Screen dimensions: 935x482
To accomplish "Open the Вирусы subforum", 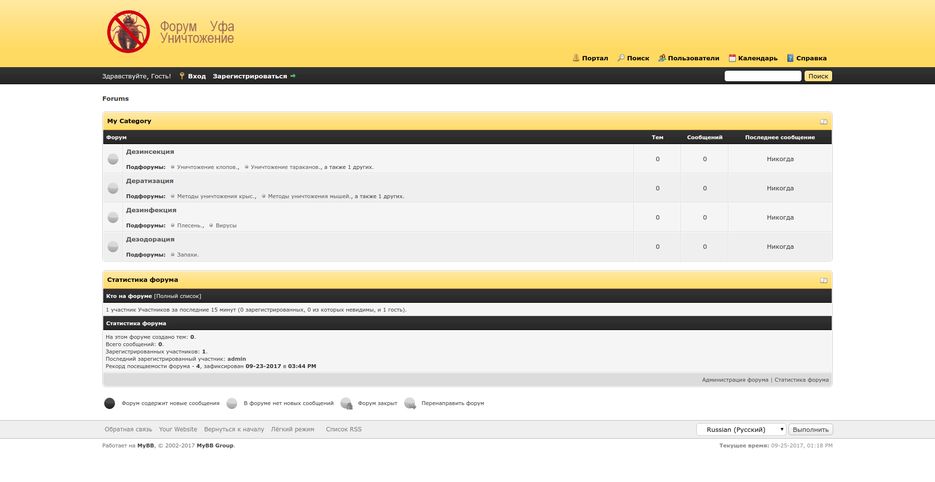I will coord(226,225).
